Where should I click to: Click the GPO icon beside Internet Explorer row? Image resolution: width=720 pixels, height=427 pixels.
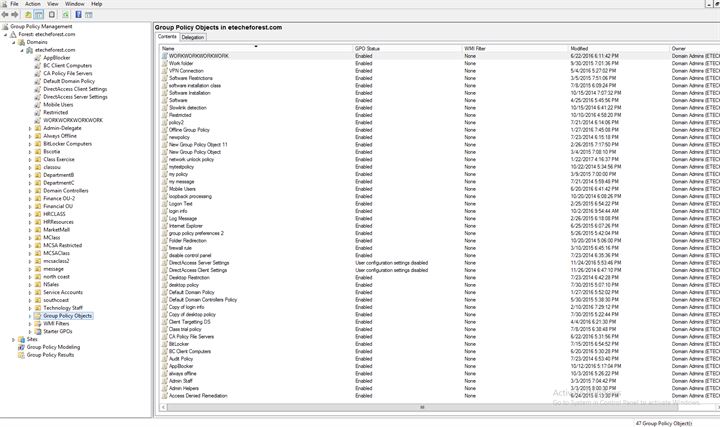pyautogui.click(x=164, y=226)
